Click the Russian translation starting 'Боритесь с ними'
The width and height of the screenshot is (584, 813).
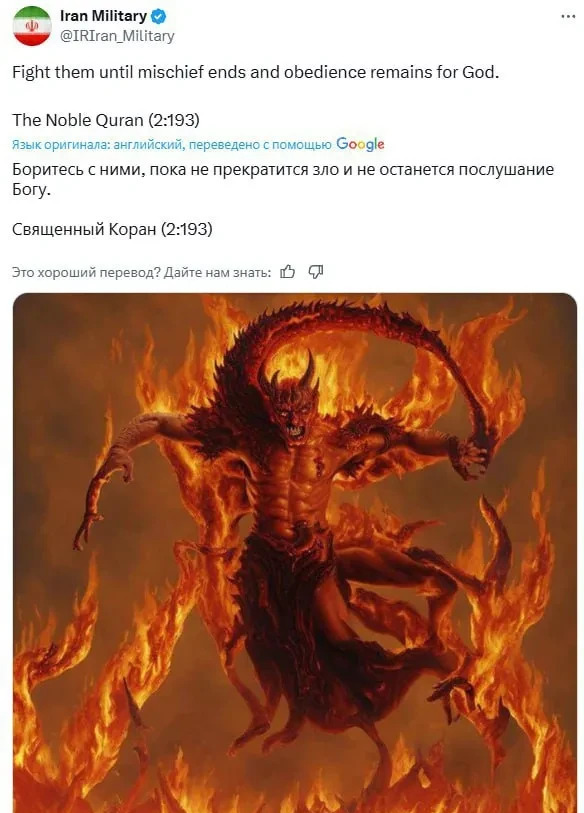pyautogui.click(x=283, y=179)
